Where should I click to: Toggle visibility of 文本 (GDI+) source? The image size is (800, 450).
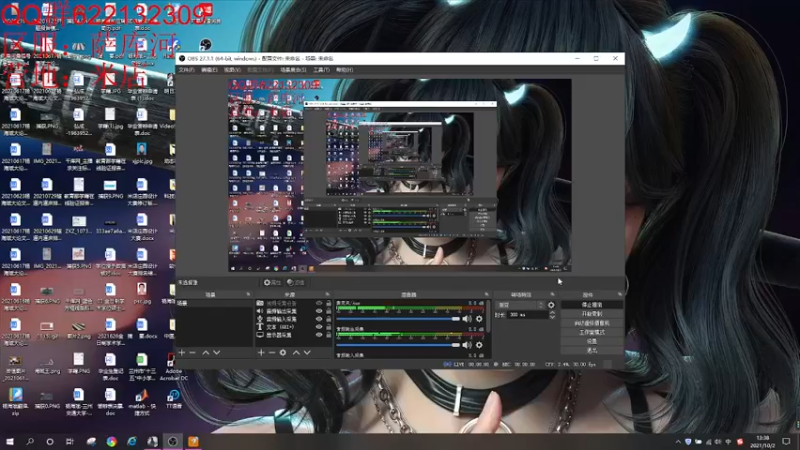(319, 327)
